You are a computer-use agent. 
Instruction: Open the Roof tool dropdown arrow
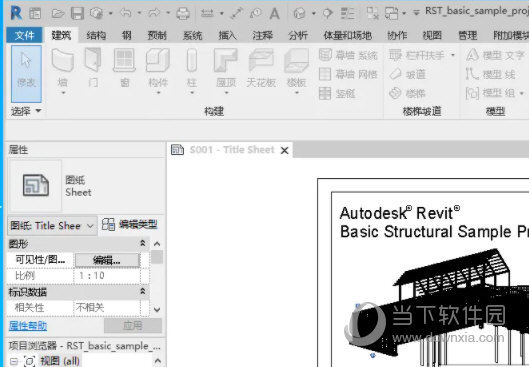pos(226,93)
